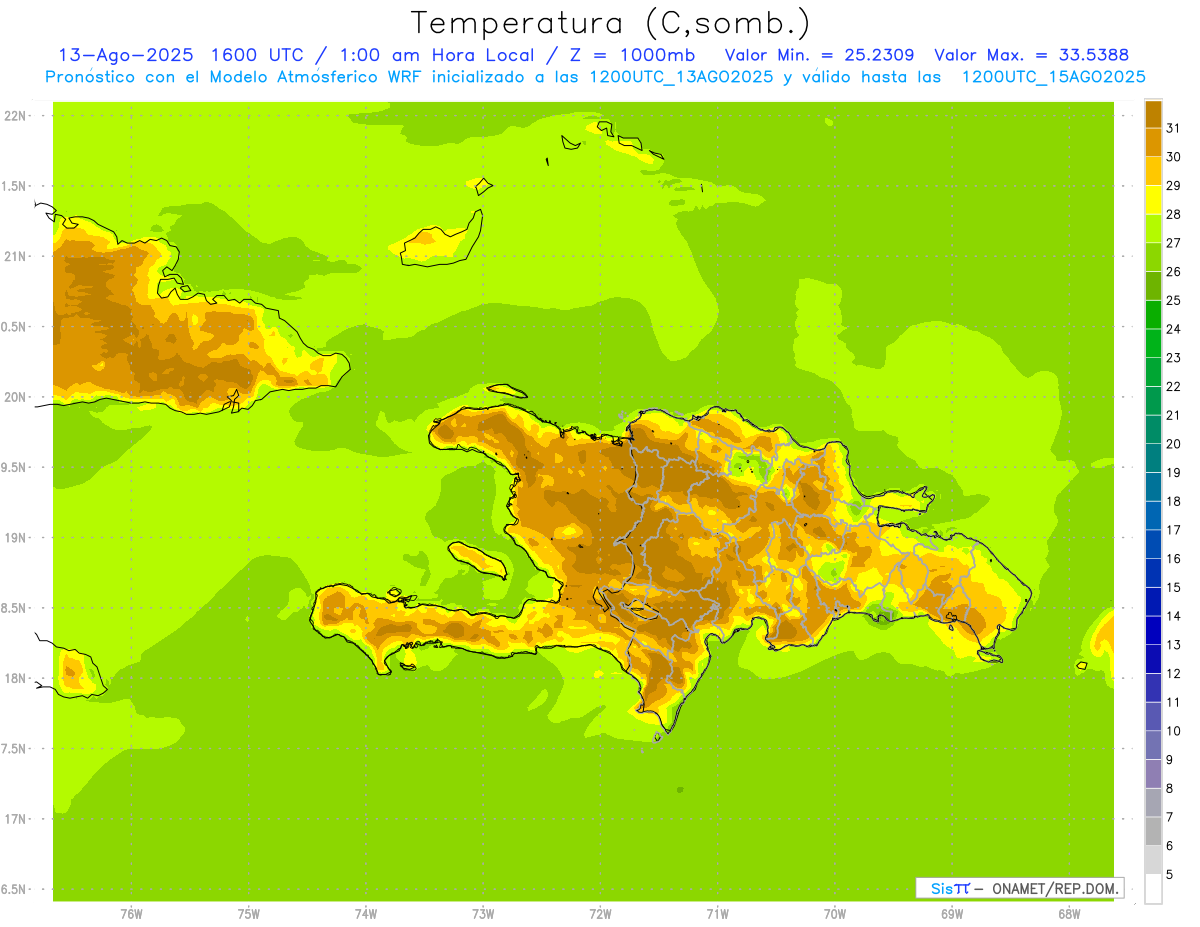Click the colorbar label "10"
Viewport: 1200px width, 927px height.
click(x=1173, y=731)
